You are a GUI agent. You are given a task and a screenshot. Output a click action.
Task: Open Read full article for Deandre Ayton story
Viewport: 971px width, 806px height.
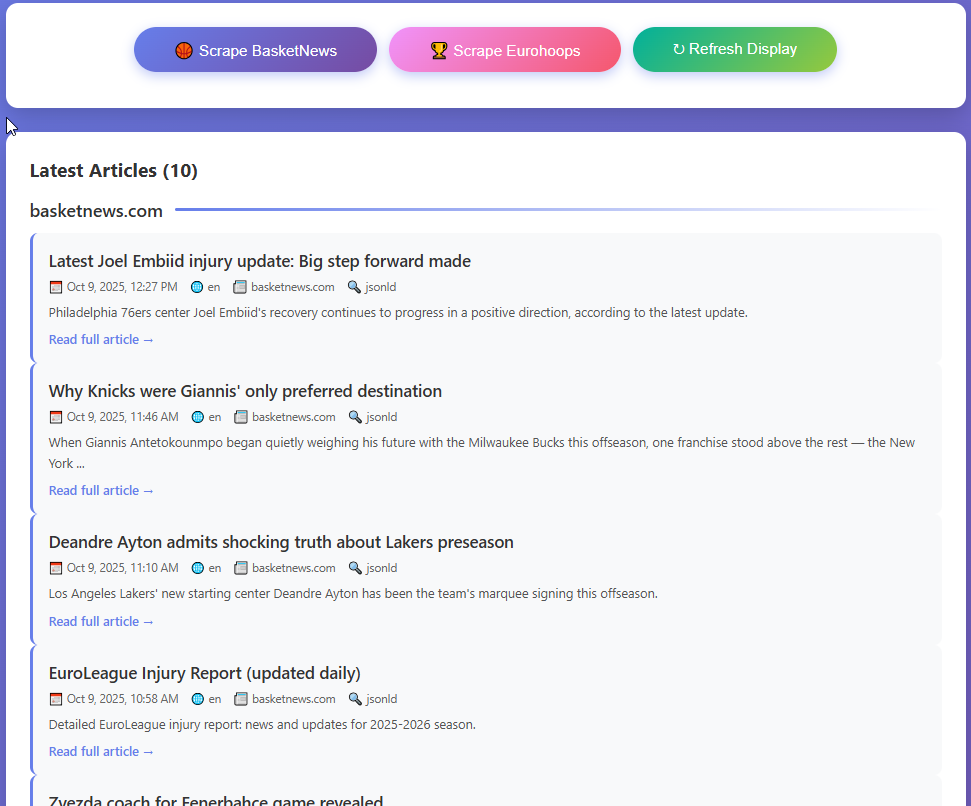101,622
